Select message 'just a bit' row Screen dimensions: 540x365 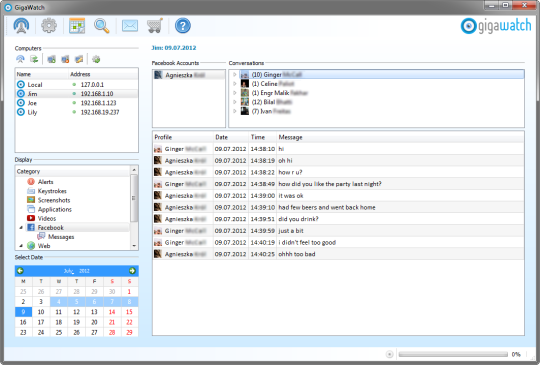[x=338, y=231]
